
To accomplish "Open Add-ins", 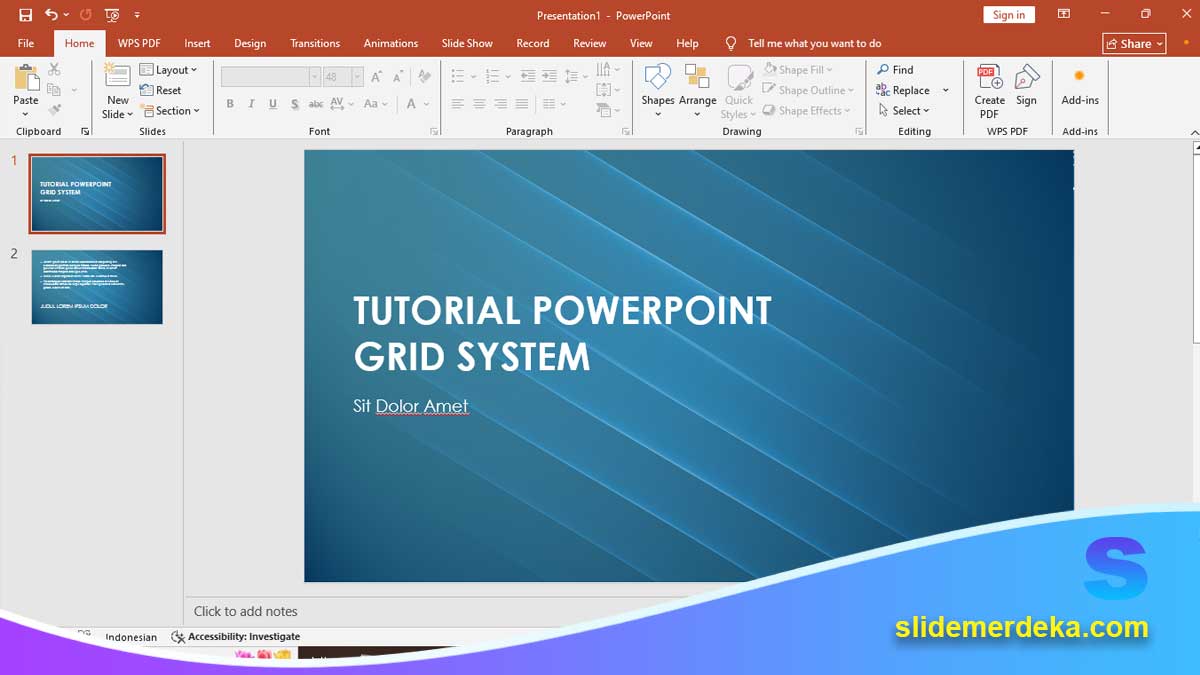I will [x=1079, y=88].
